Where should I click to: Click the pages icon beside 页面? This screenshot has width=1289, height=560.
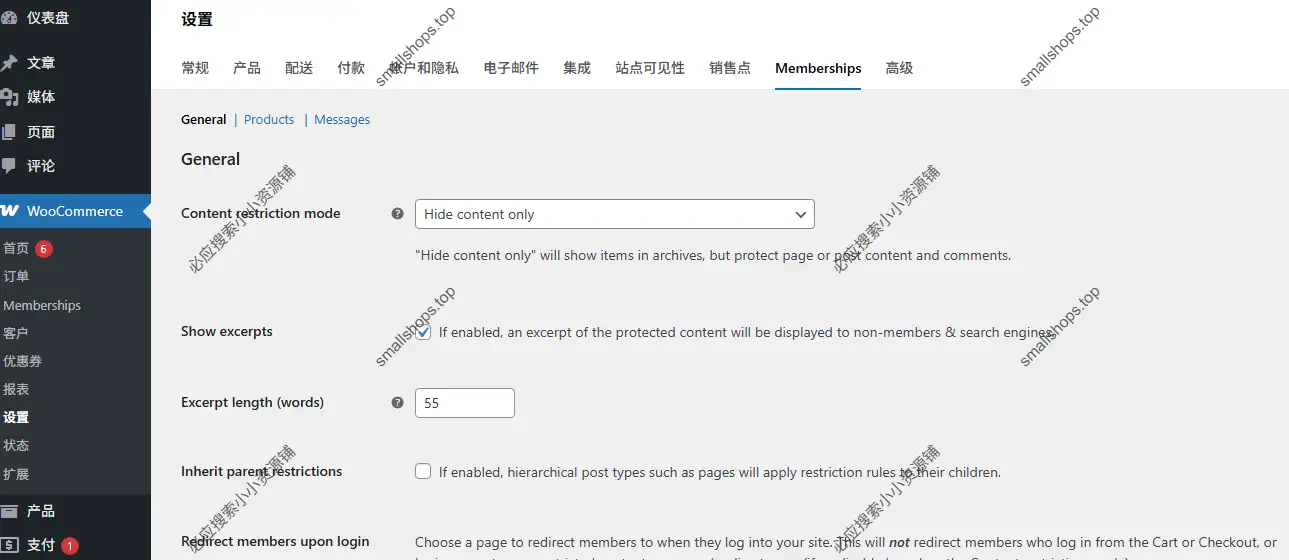(x=9, y=132)
